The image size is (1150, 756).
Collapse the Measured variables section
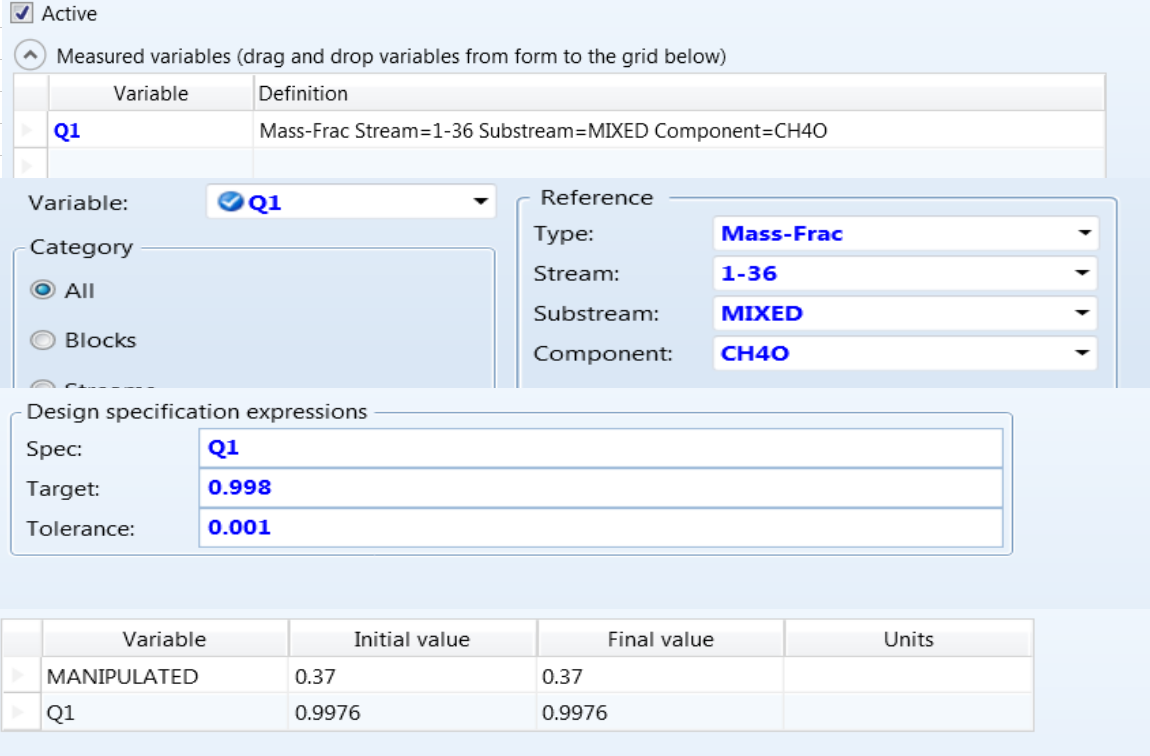pos(32,56)
